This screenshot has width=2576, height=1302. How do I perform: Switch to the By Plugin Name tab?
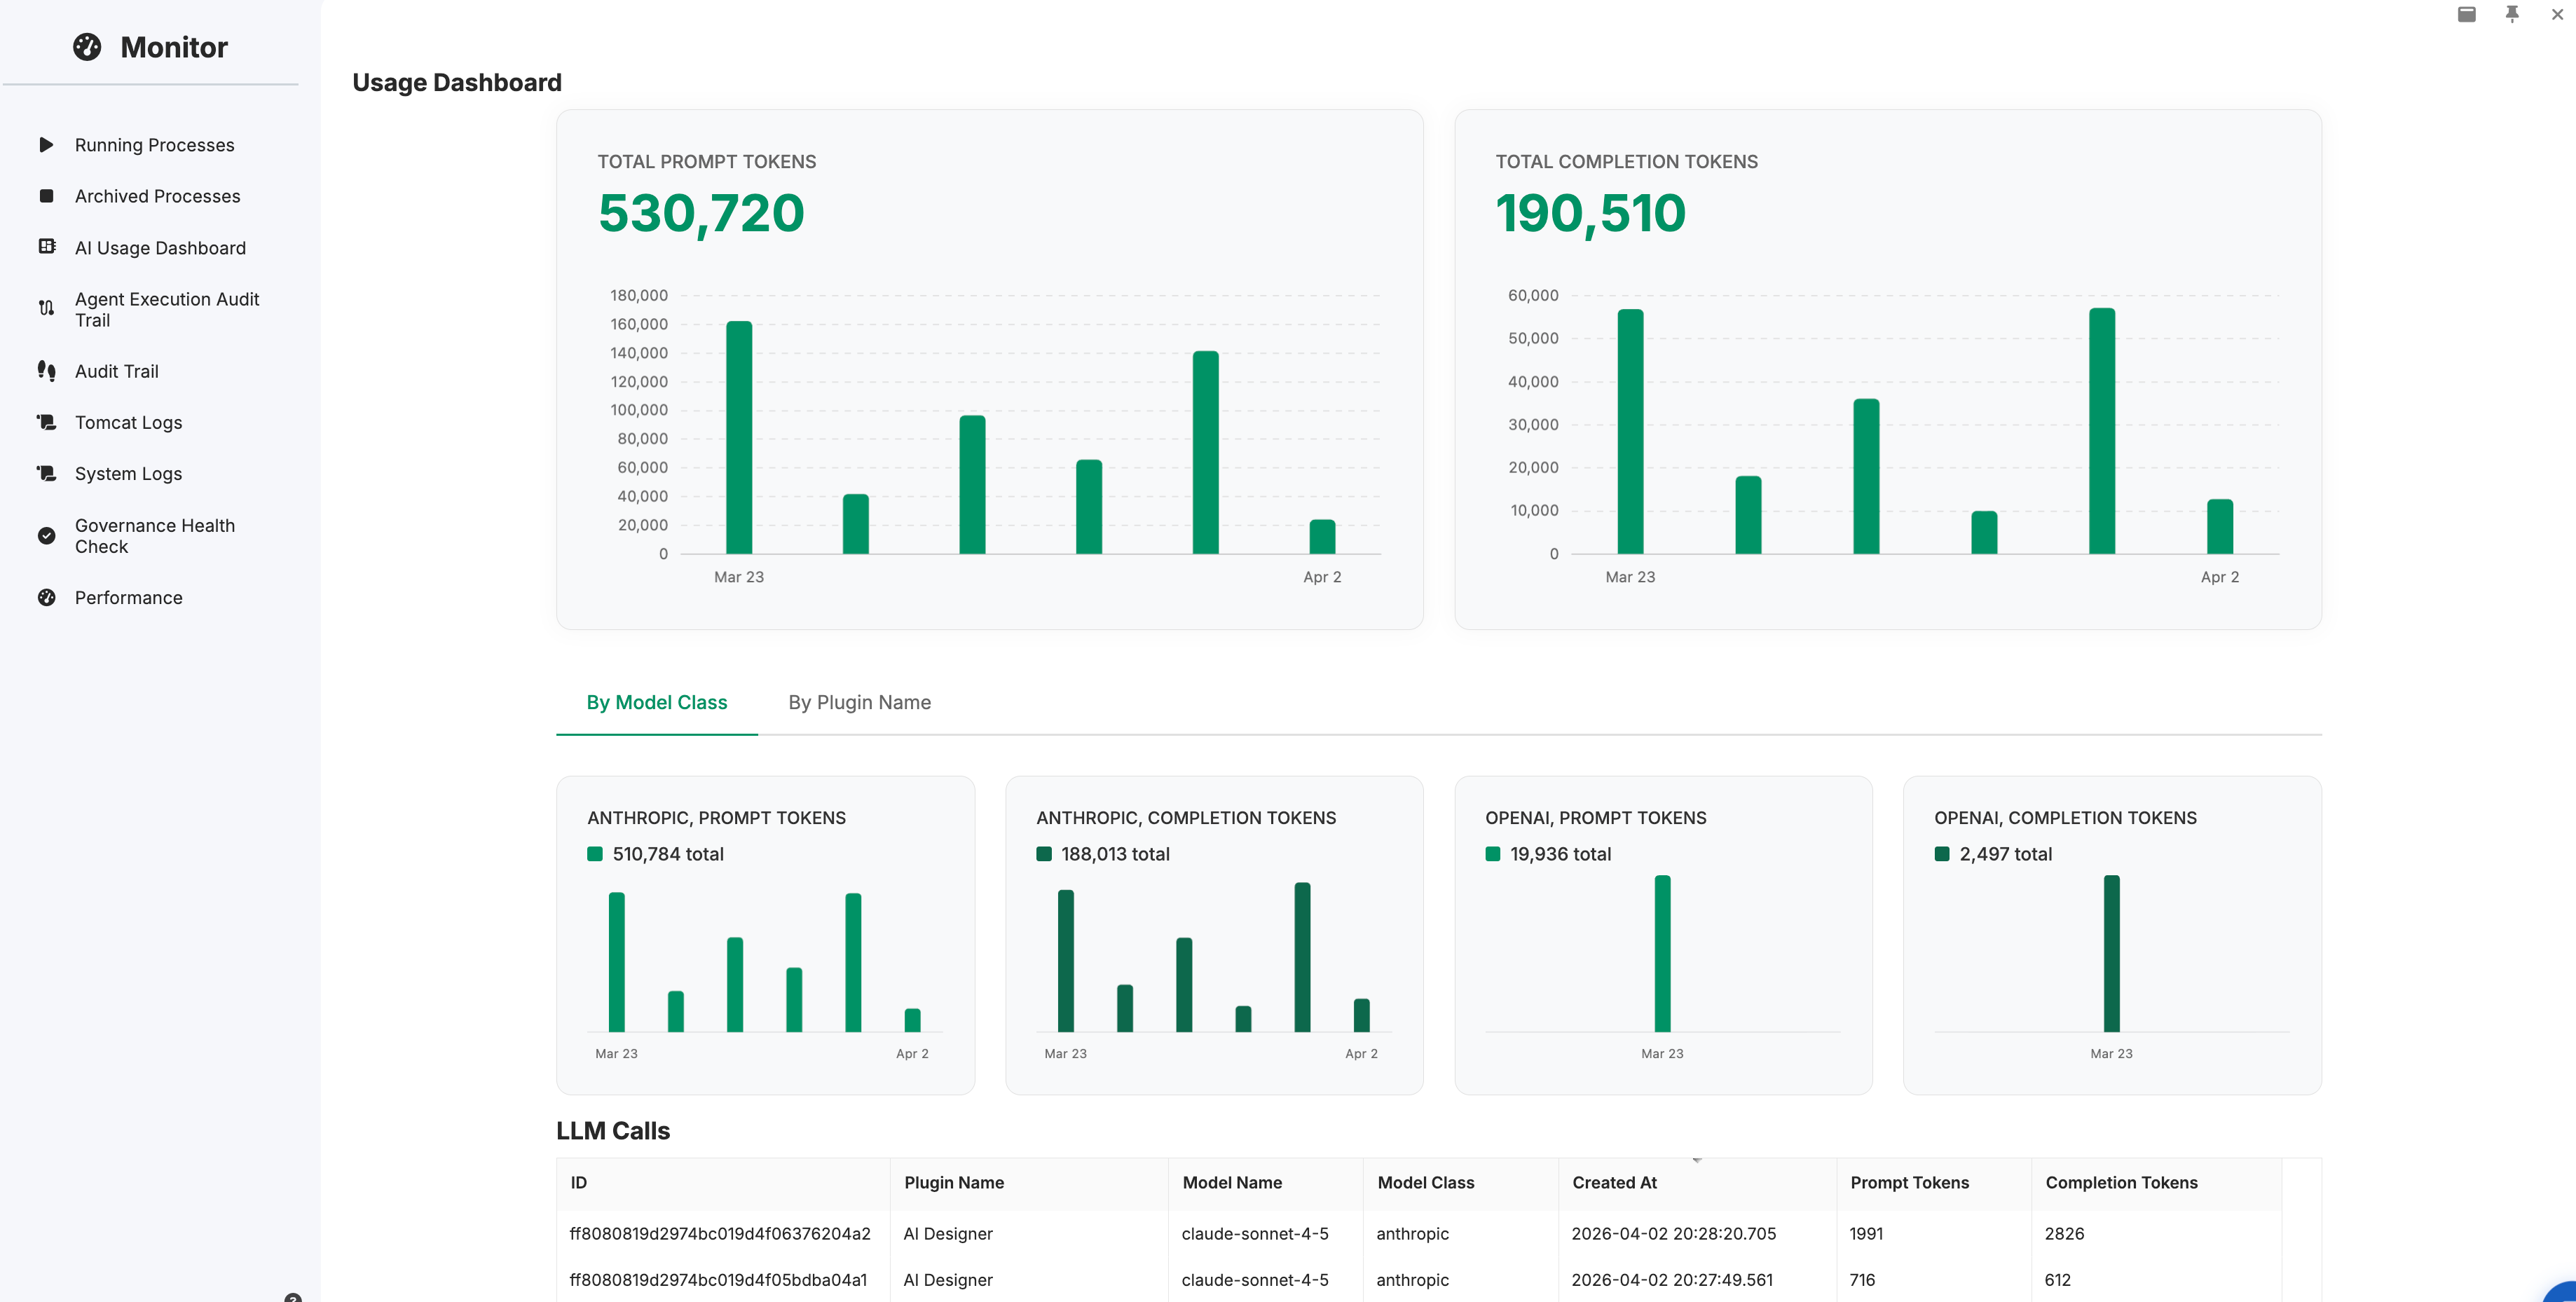[x=859, y=702]
